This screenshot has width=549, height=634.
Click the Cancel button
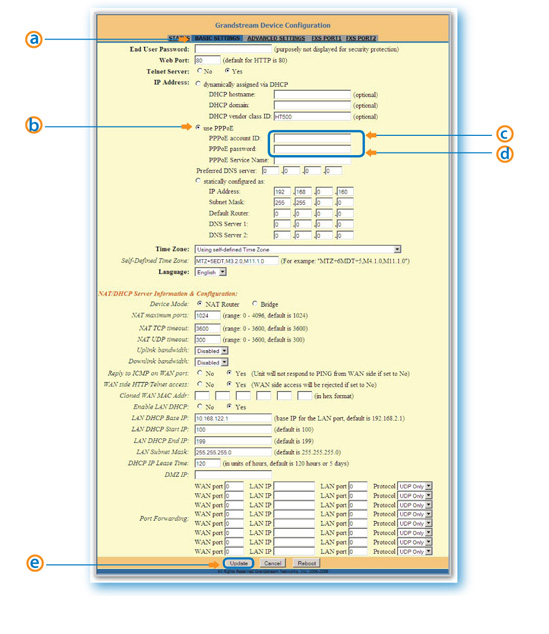272,563
